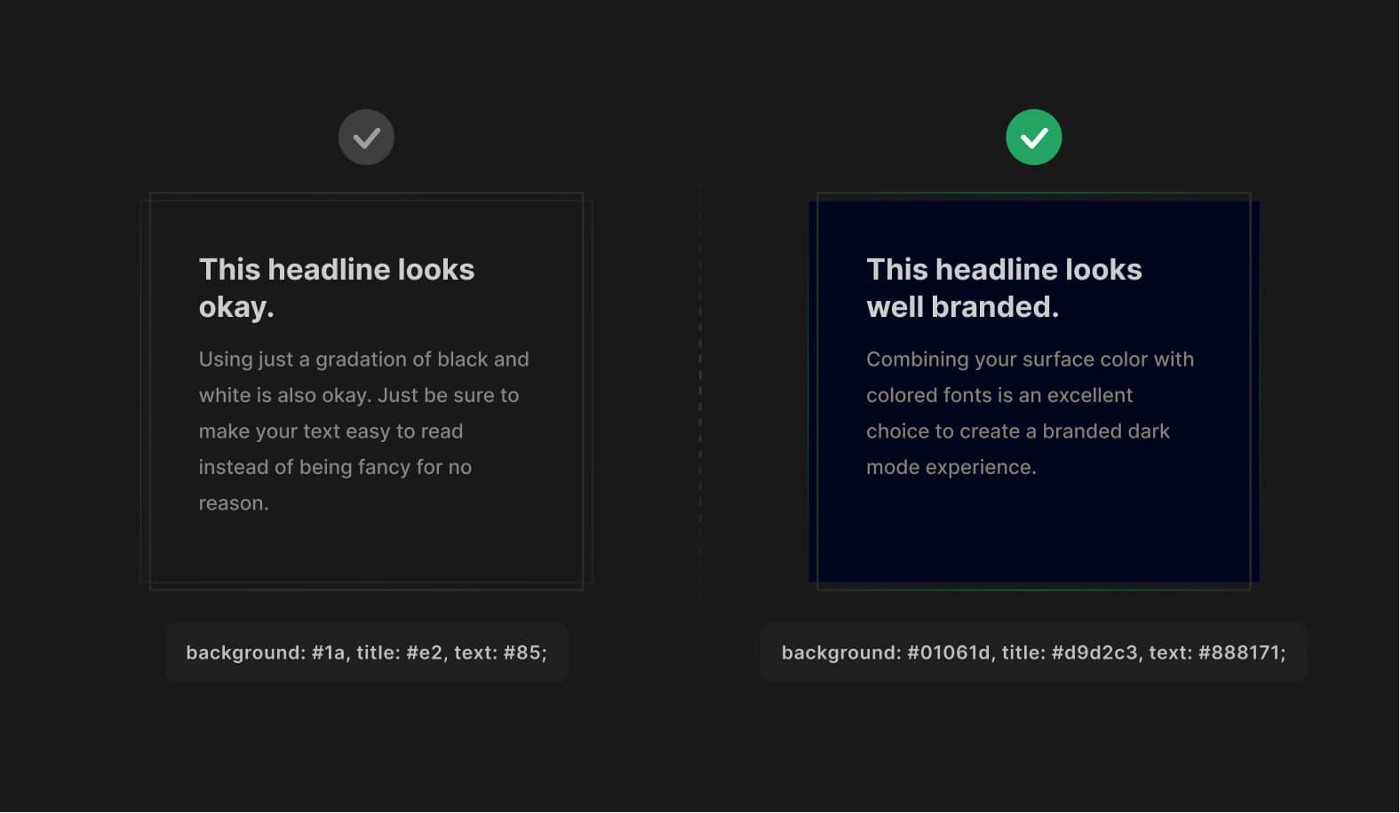Click paragraph starting "Combining your surface color"
Screen dimensions: 1400x813
(1030, 413)
